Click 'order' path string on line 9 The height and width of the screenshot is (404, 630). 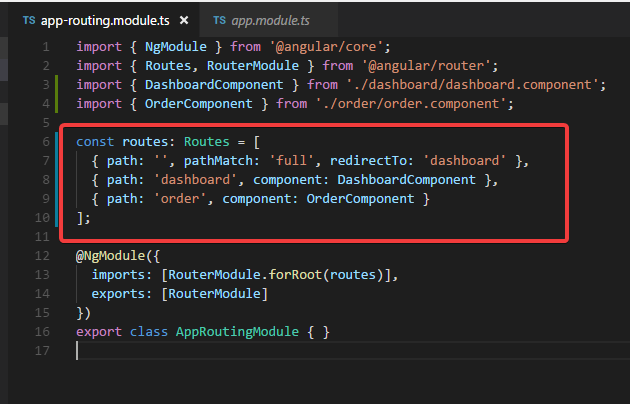pyautogui.click(x=180, y=199)
